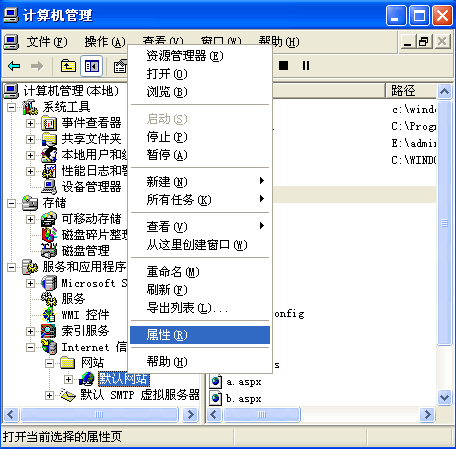Collapse the 系统工具 tree node
This screenshot has width=456, height=449.
coord(11,107)
